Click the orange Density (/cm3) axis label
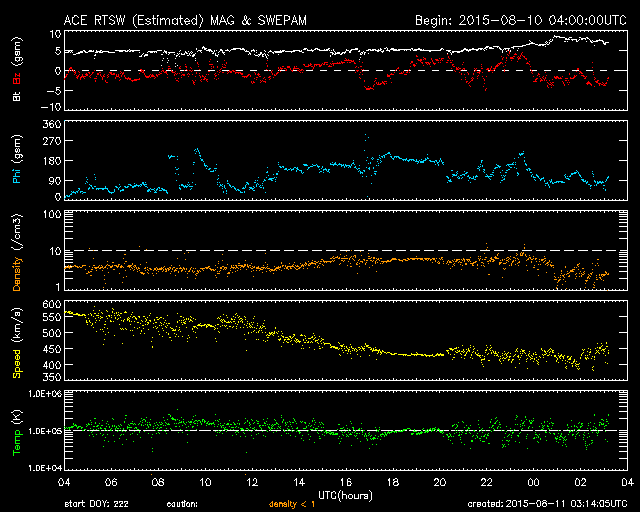The height and width of the screenshot is (512, 640). coord(17,252)
